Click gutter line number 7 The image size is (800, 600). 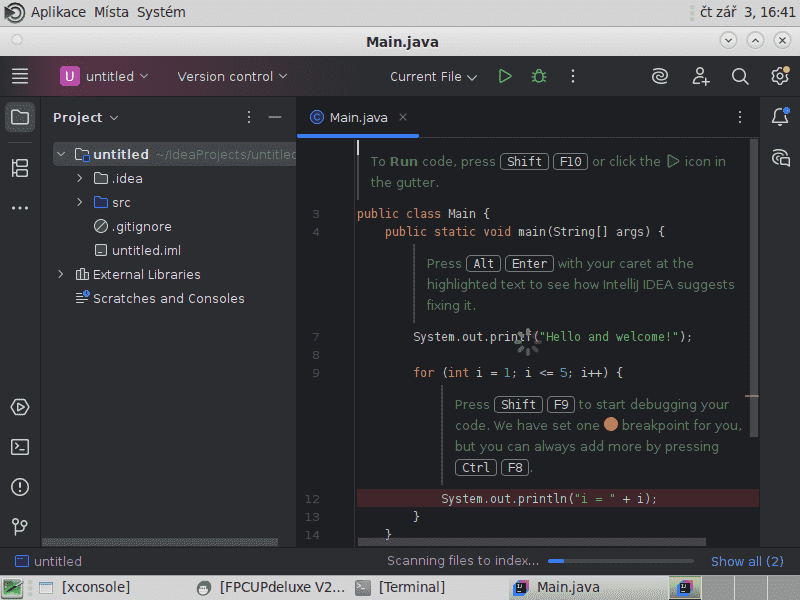coord(316,337)
